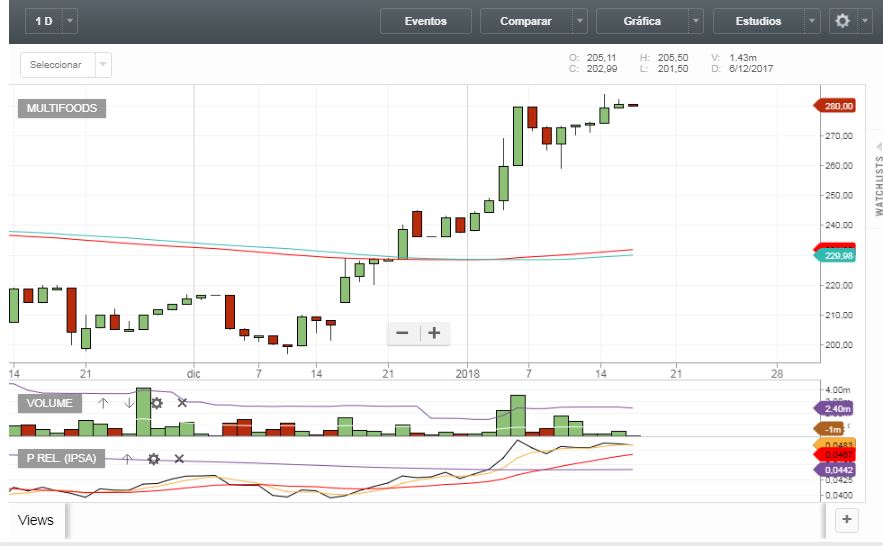Open the Watchlists side panel

(878, 185)
